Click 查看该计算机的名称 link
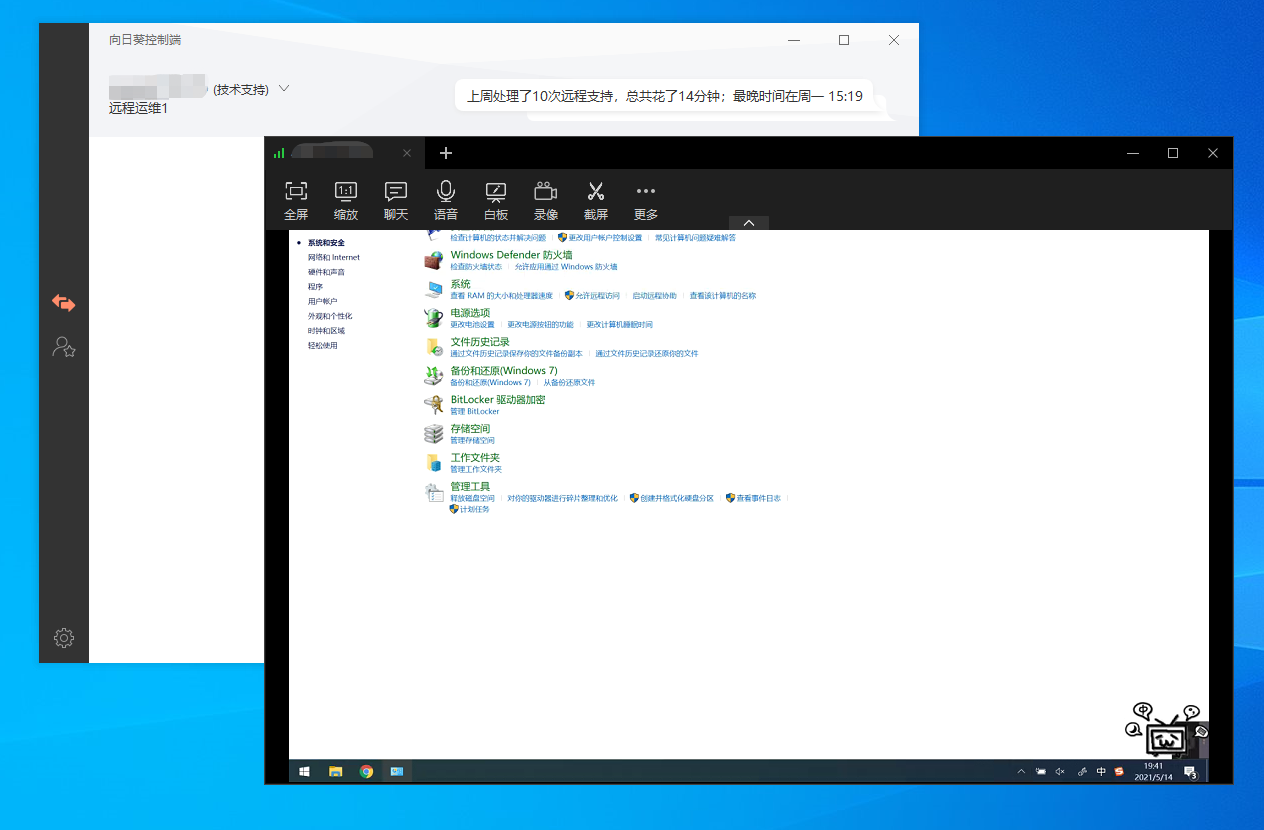The image size is (1264, 830). point(722,296)
